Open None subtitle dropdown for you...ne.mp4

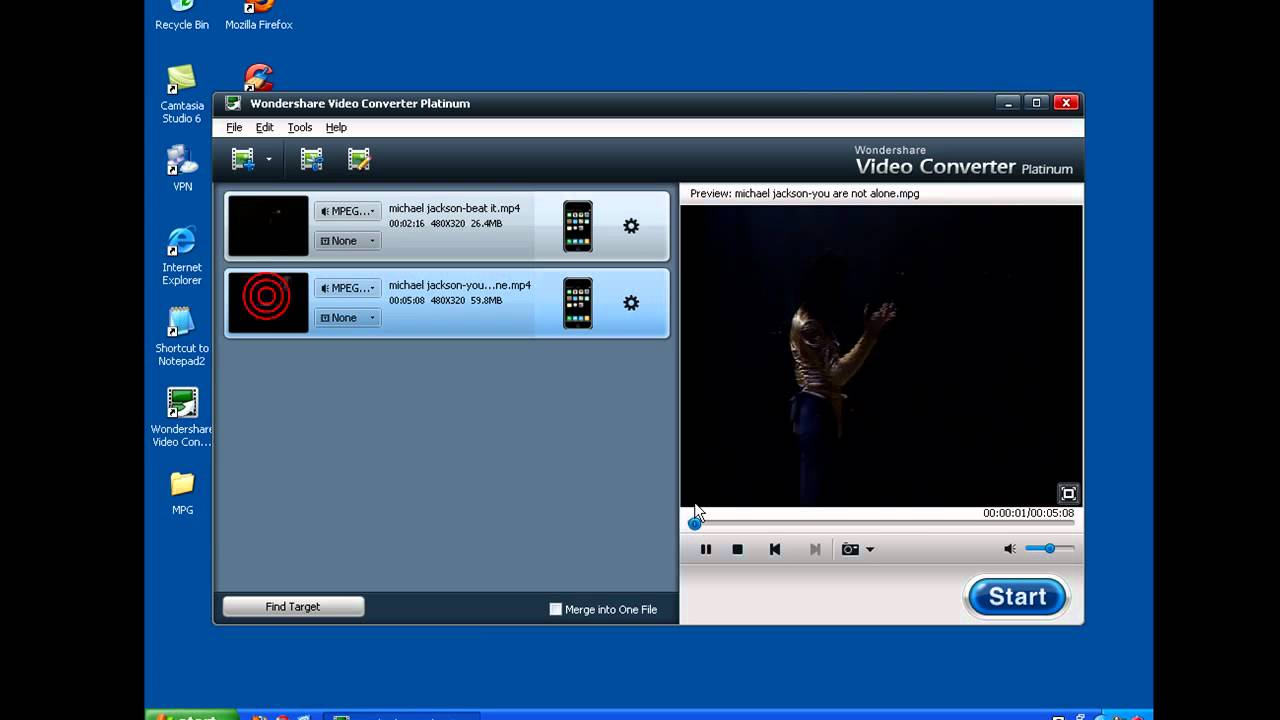click(x=347, y=318)
